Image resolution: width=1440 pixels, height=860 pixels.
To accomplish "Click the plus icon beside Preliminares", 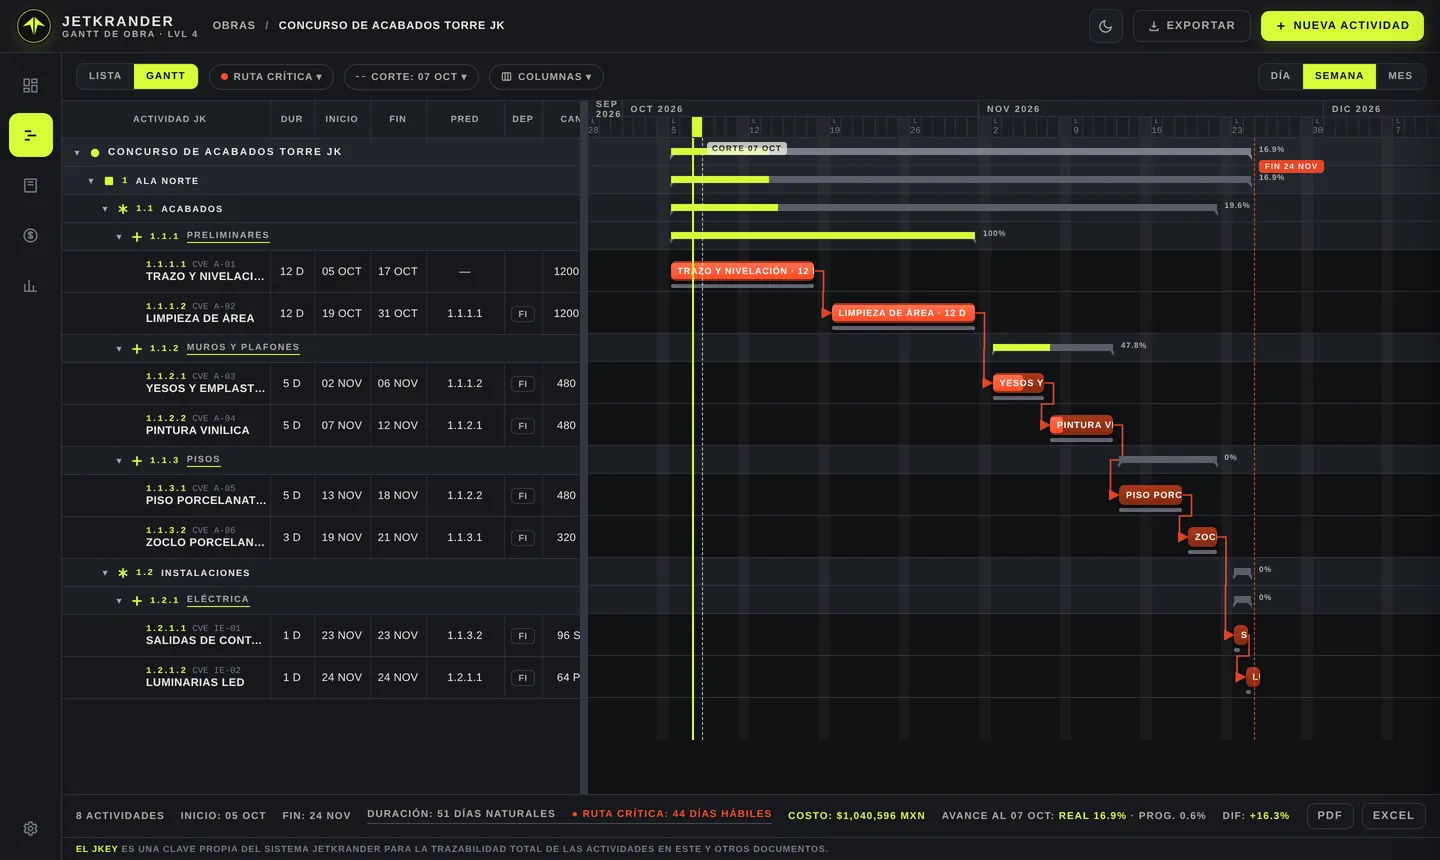I will click(137, 237).
